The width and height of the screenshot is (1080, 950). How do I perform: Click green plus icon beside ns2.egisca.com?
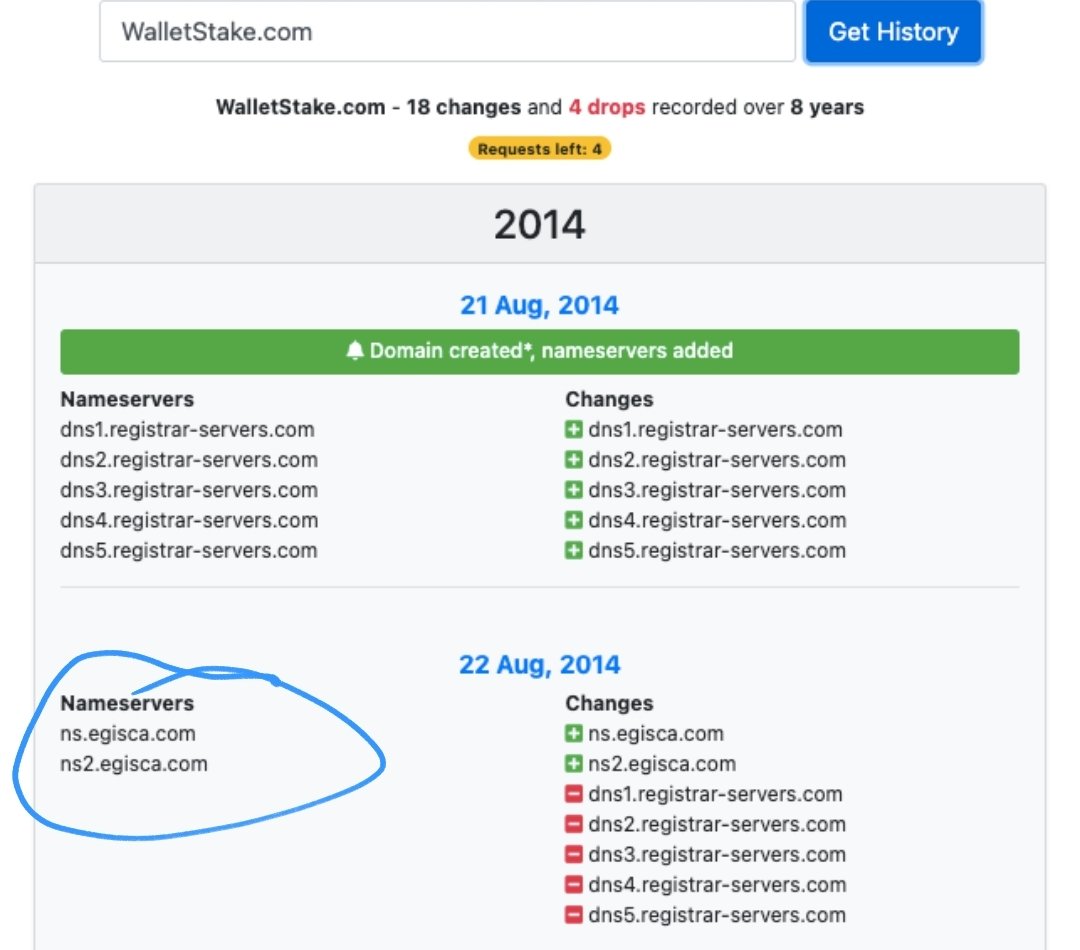(574, 764)
